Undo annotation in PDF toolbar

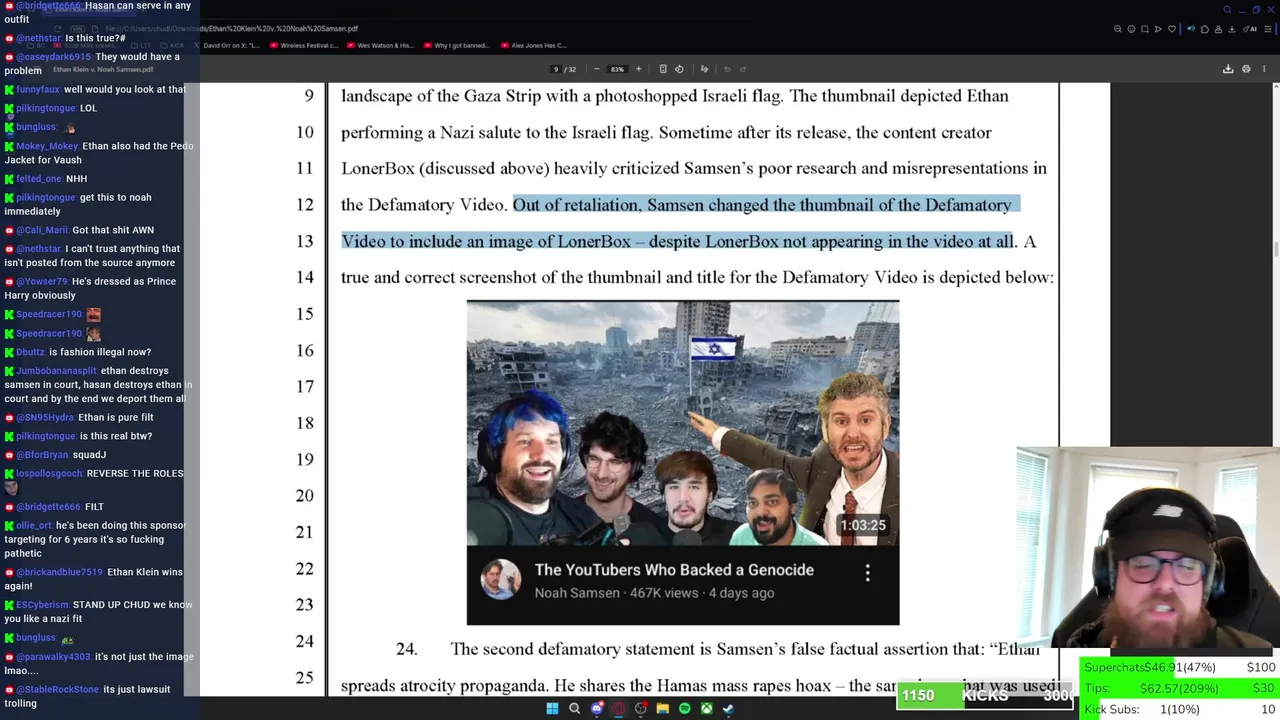tap(727, 69)
